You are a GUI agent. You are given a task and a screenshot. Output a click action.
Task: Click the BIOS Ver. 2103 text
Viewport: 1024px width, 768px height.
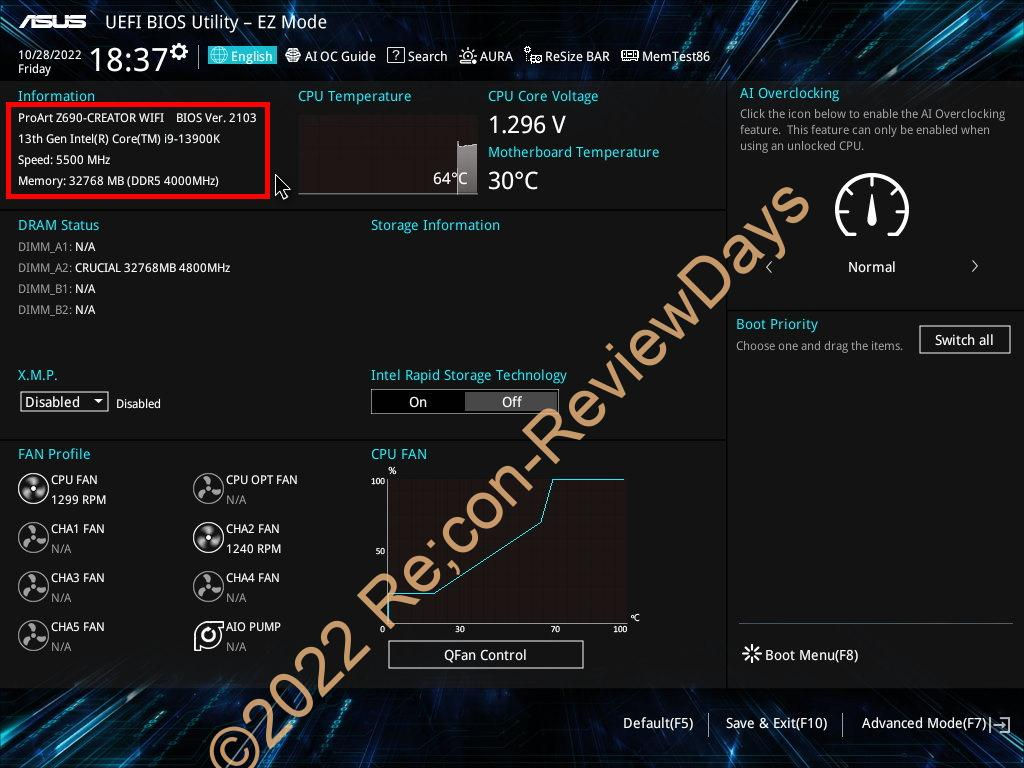pyautogui.click(x=216, y=118)
